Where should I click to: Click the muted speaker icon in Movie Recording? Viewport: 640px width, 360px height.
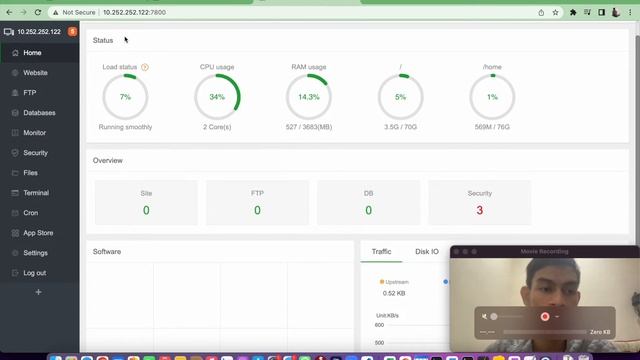point(484,316)
